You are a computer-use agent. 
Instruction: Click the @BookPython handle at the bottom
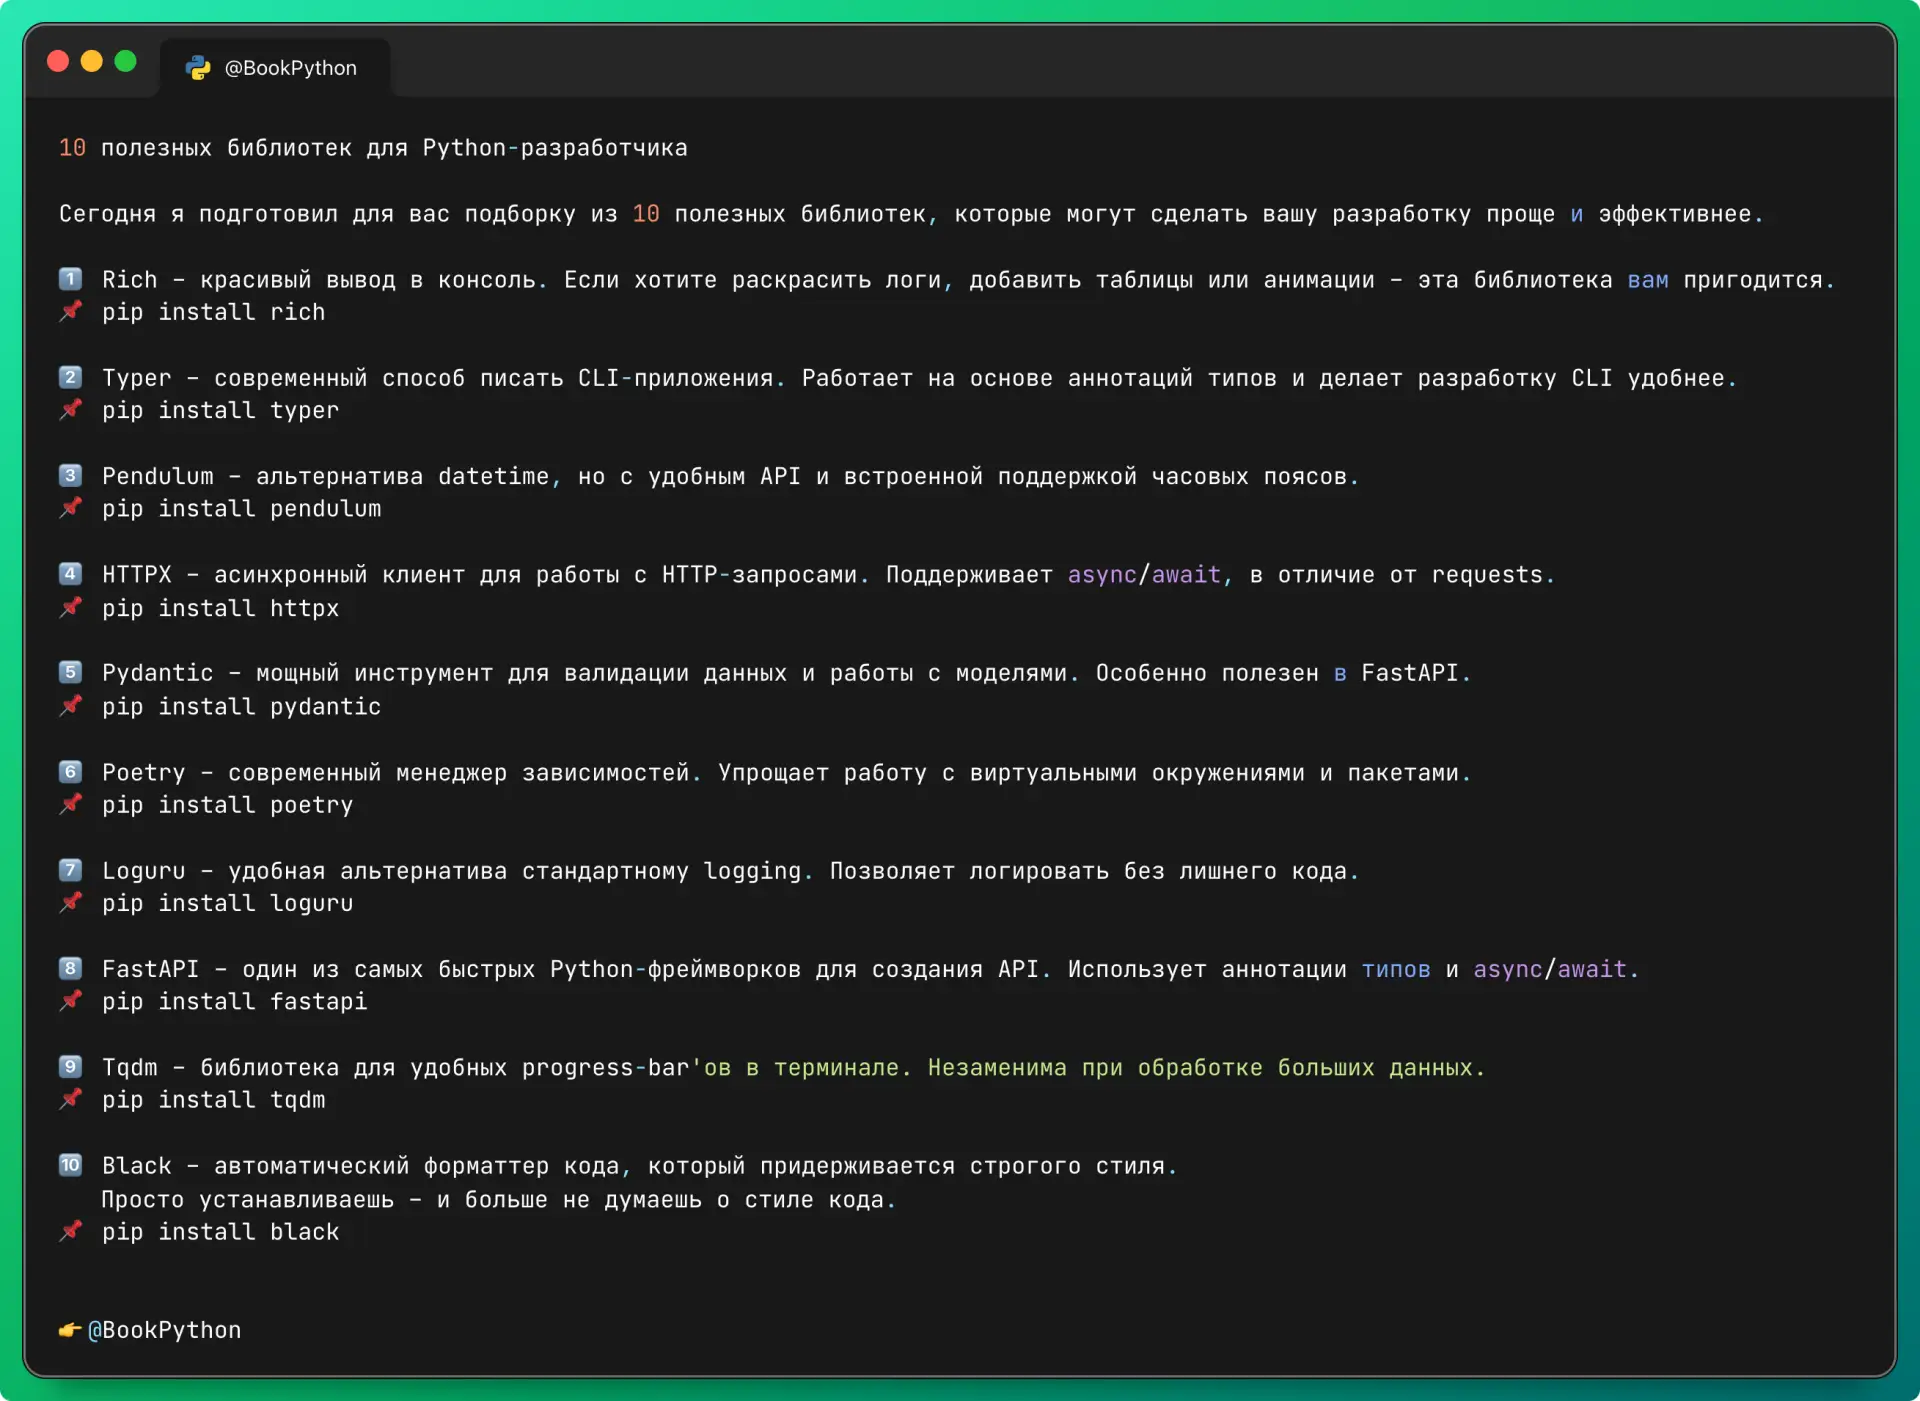pyautogui.click(x=165, y=1330)
